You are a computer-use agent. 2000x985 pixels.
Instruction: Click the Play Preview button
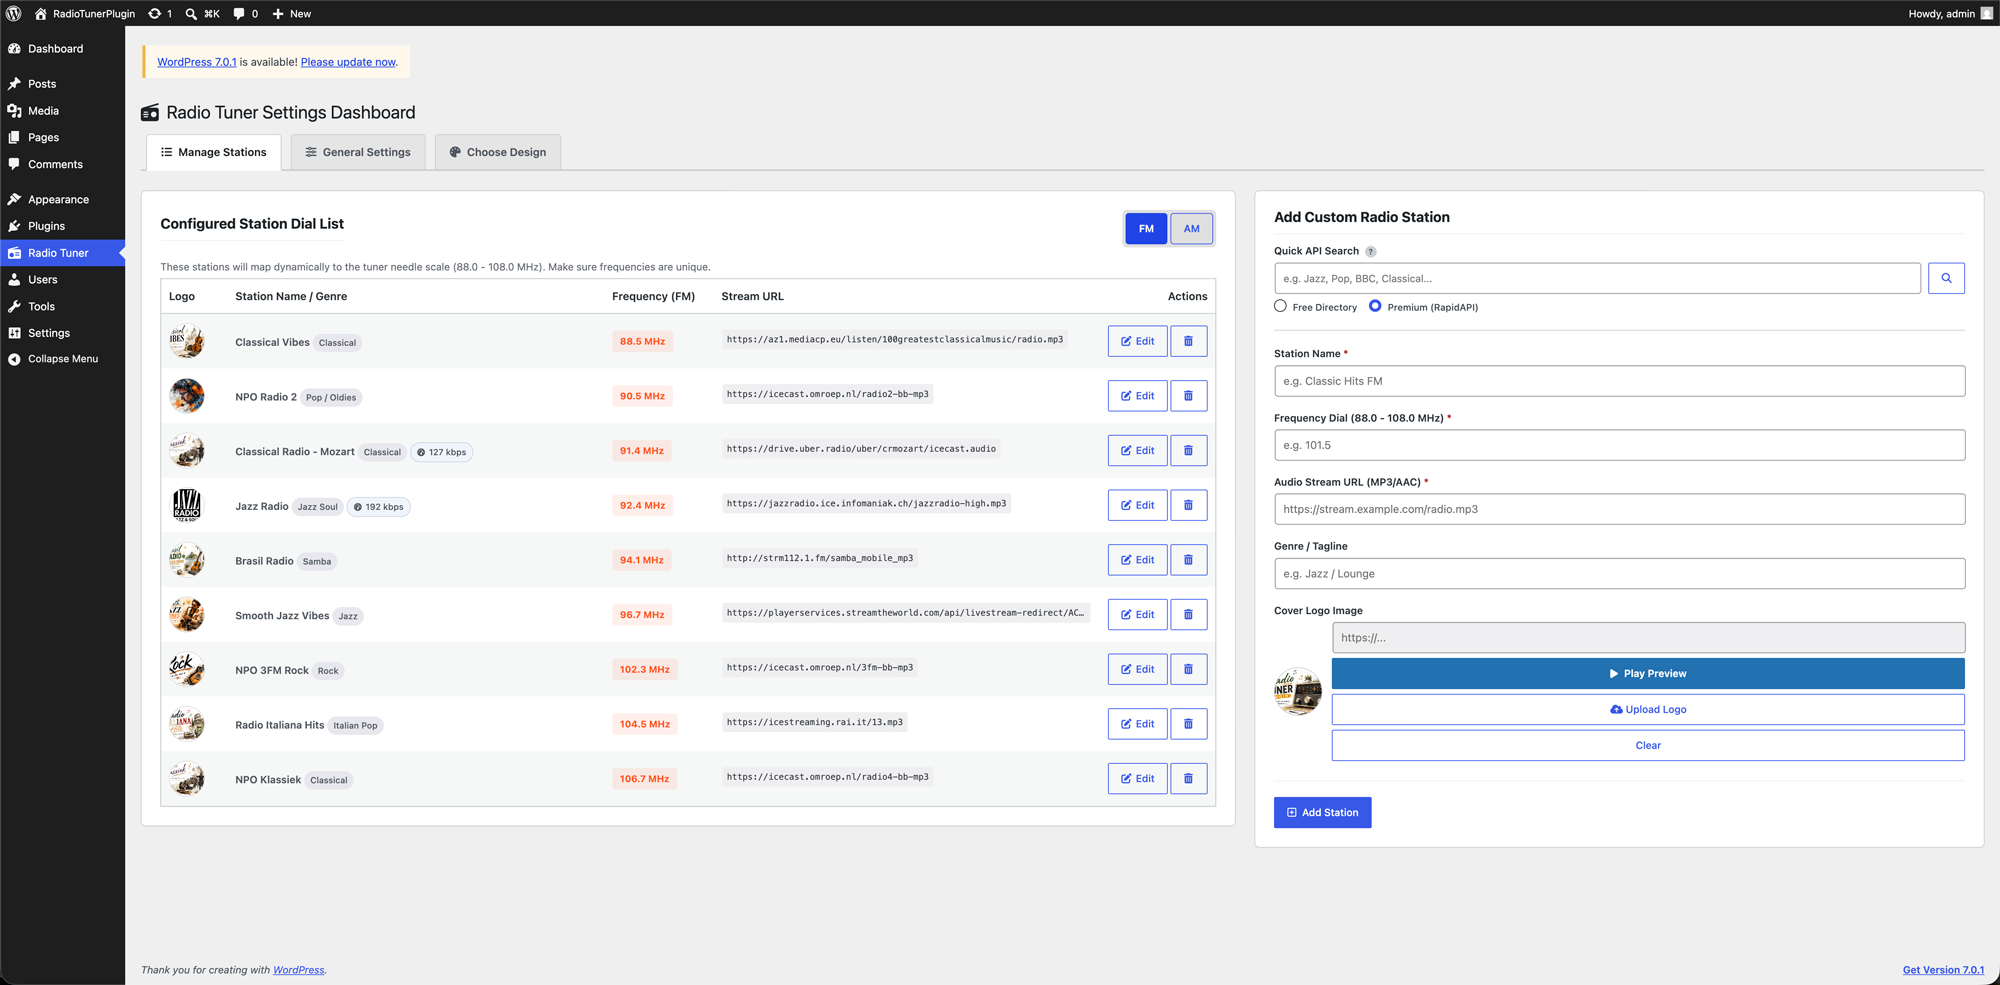pyautogui.click(x=1648, y=674)
